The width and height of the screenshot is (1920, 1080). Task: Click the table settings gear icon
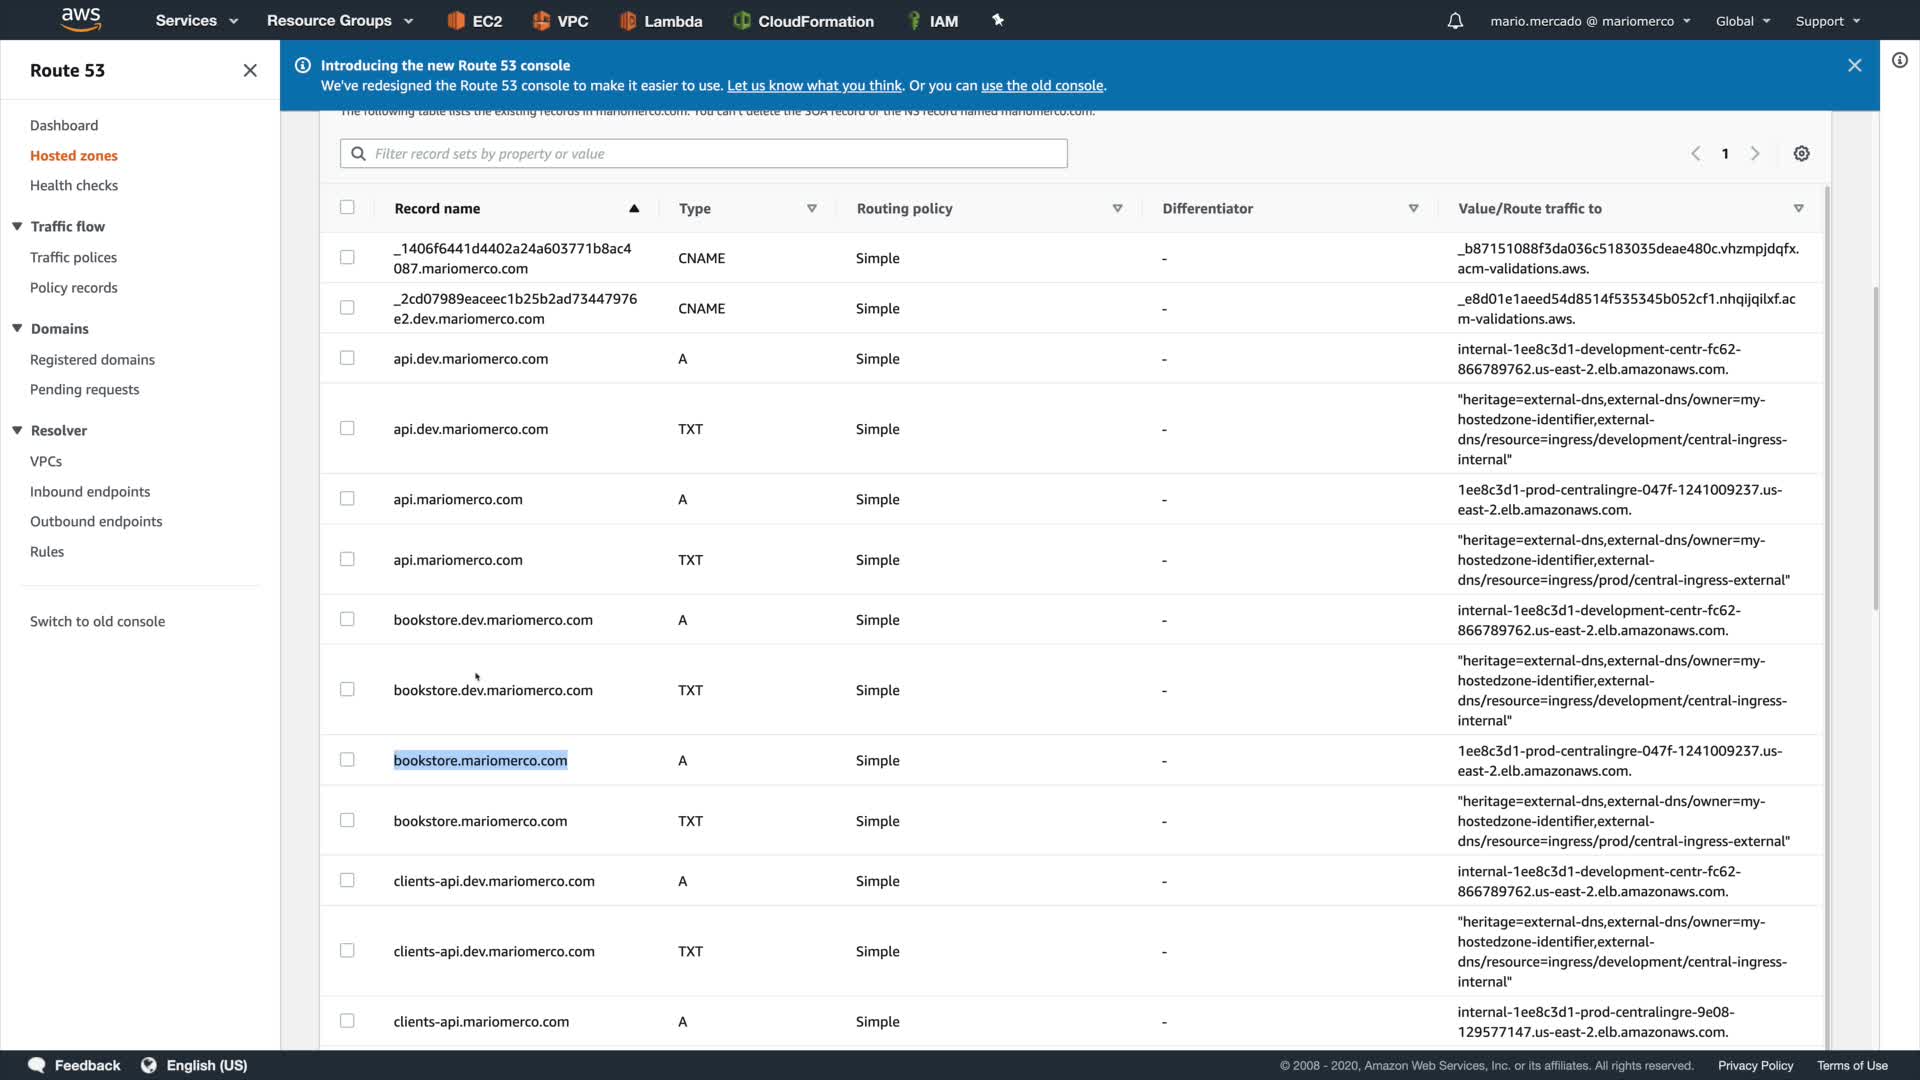(x=1801, y=154)
